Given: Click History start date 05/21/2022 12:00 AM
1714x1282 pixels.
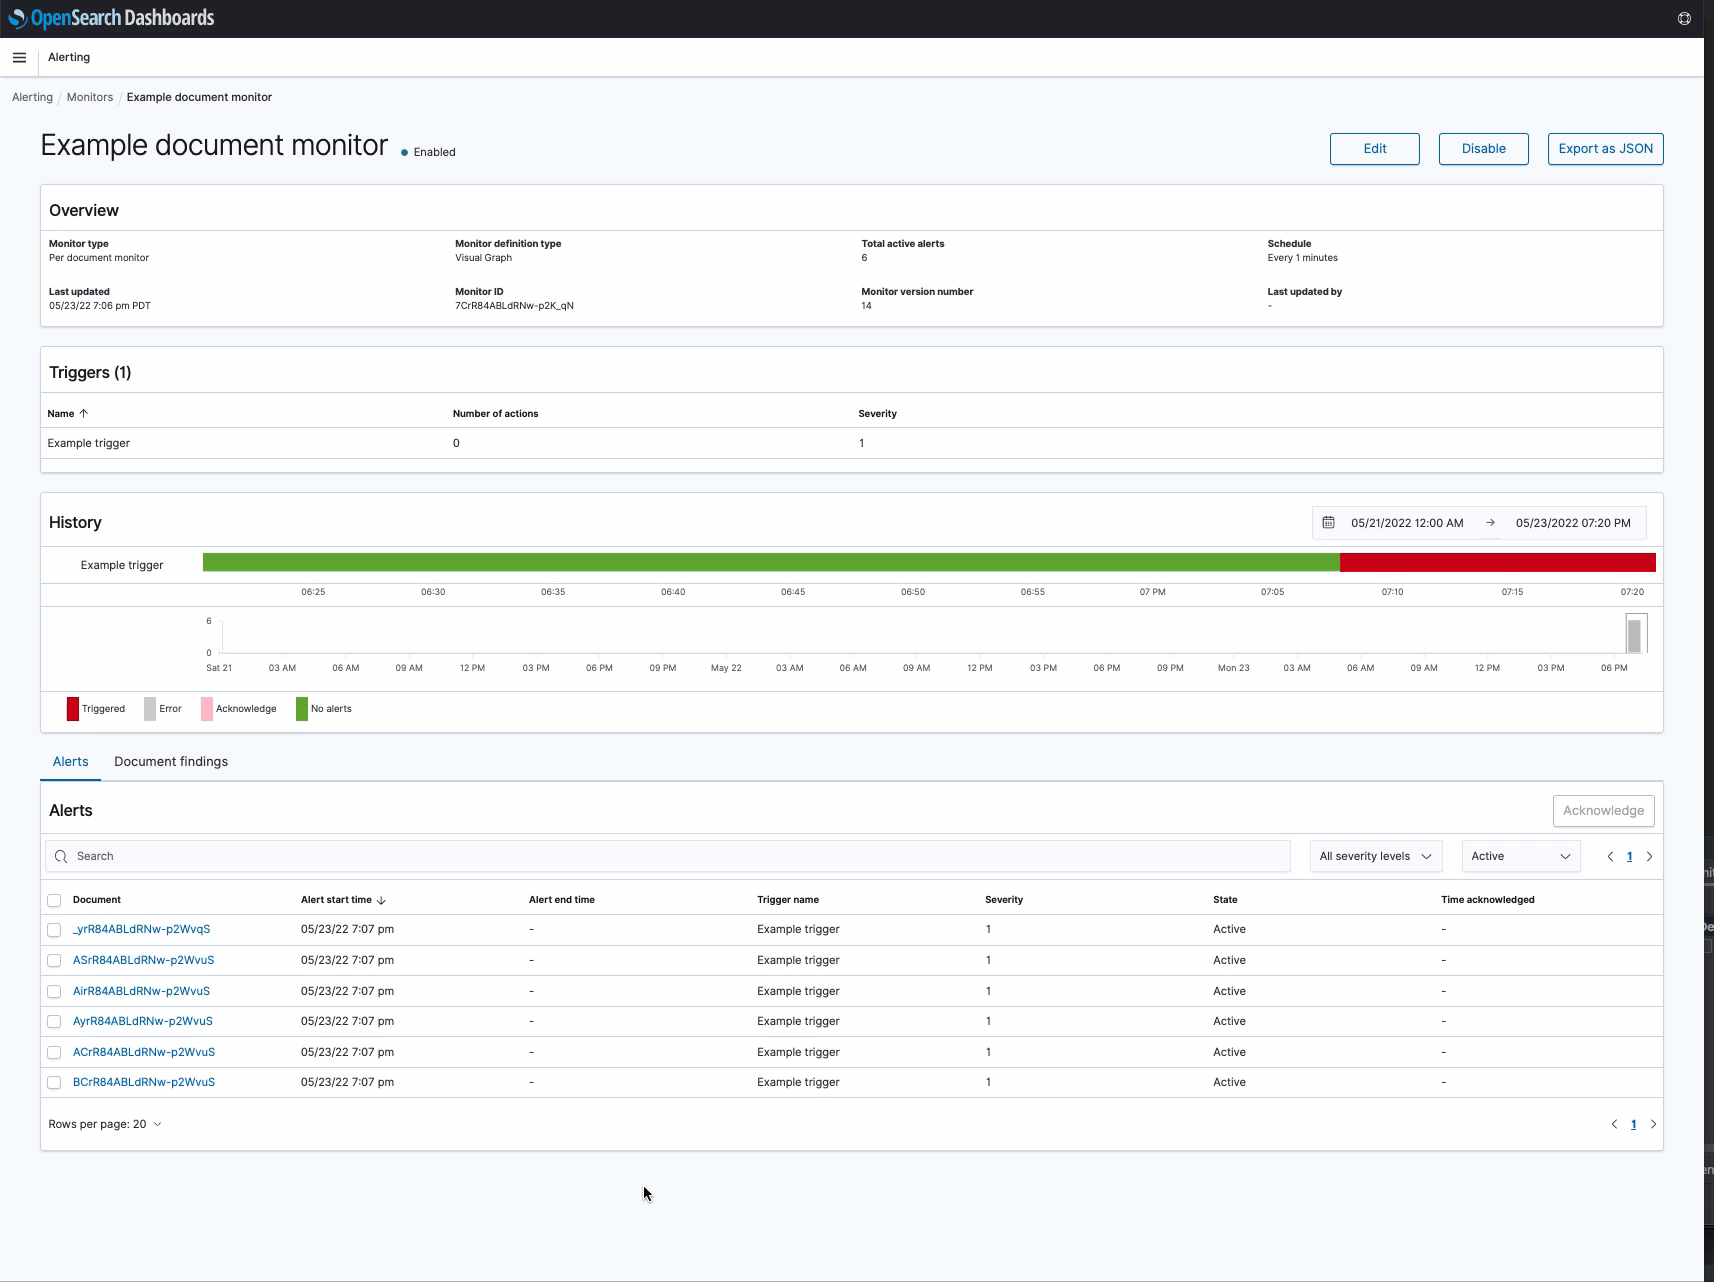Looking at the screenshot, I should click(1407, 523).
